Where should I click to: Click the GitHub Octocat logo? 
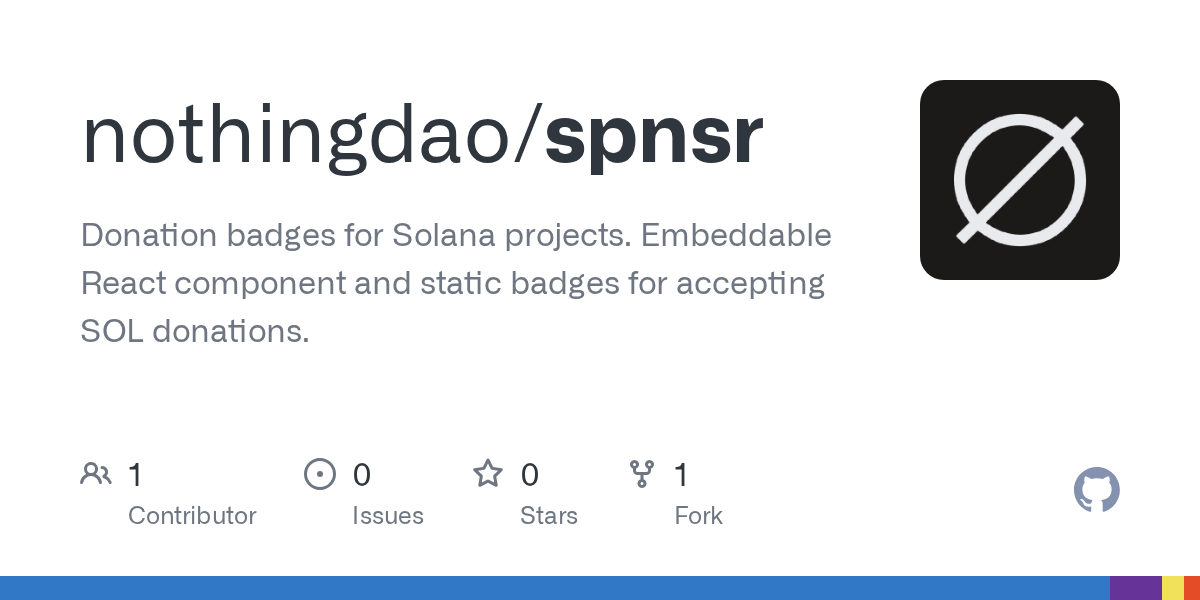1096,490
